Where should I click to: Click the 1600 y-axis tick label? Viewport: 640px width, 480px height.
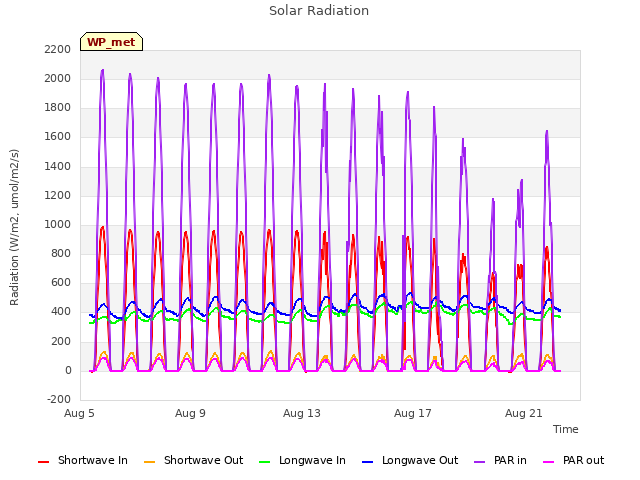[x=58, y=137]
